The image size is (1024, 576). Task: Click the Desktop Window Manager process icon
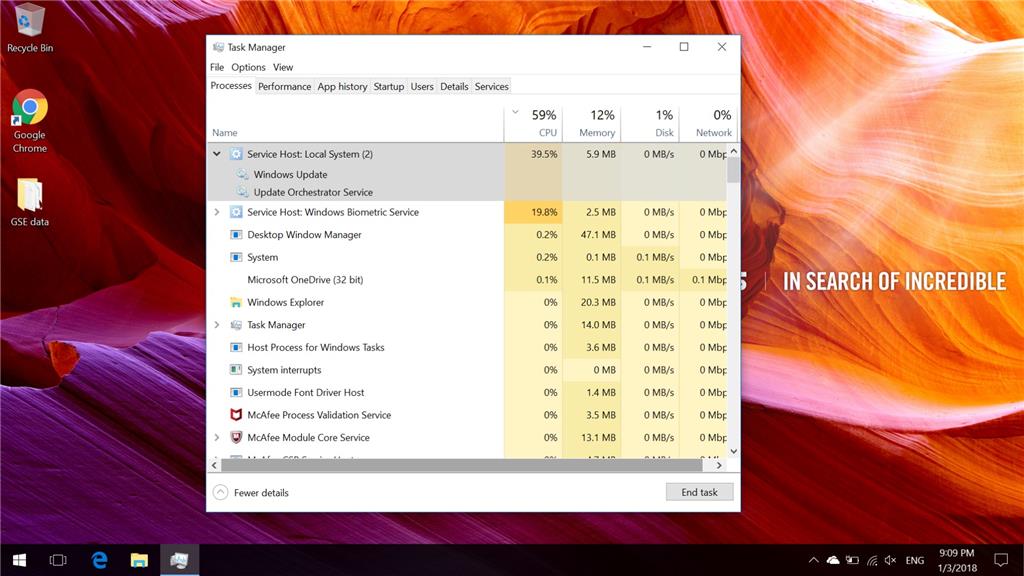point(236,234)
